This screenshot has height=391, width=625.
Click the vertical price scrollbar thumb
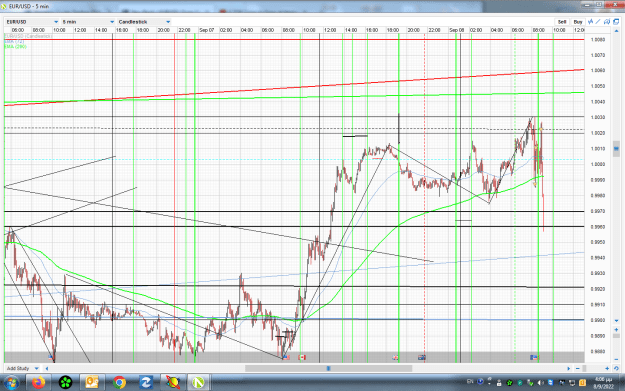point(616,149)
